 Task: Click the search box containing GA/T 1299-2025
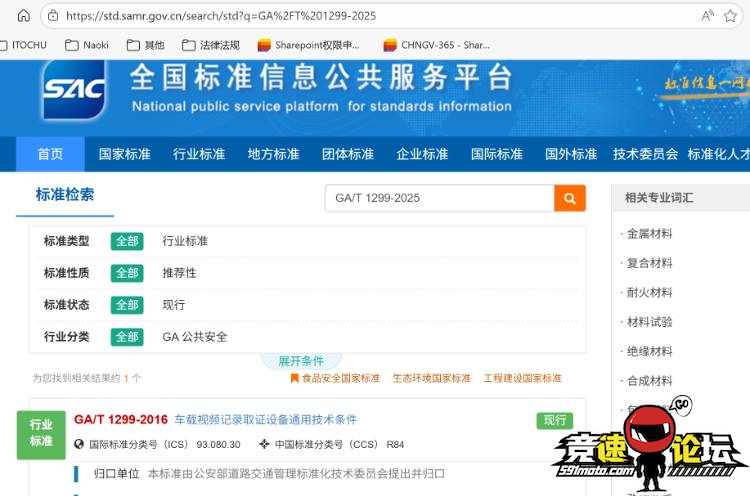[x=438, y=198]
